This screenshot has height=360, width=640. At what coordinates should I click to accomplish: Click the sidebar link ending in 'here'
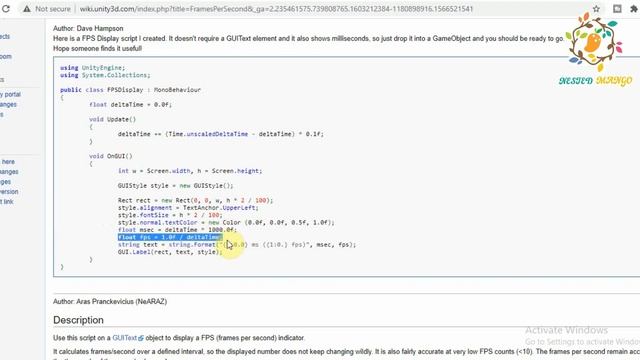[x=7, y=162]
